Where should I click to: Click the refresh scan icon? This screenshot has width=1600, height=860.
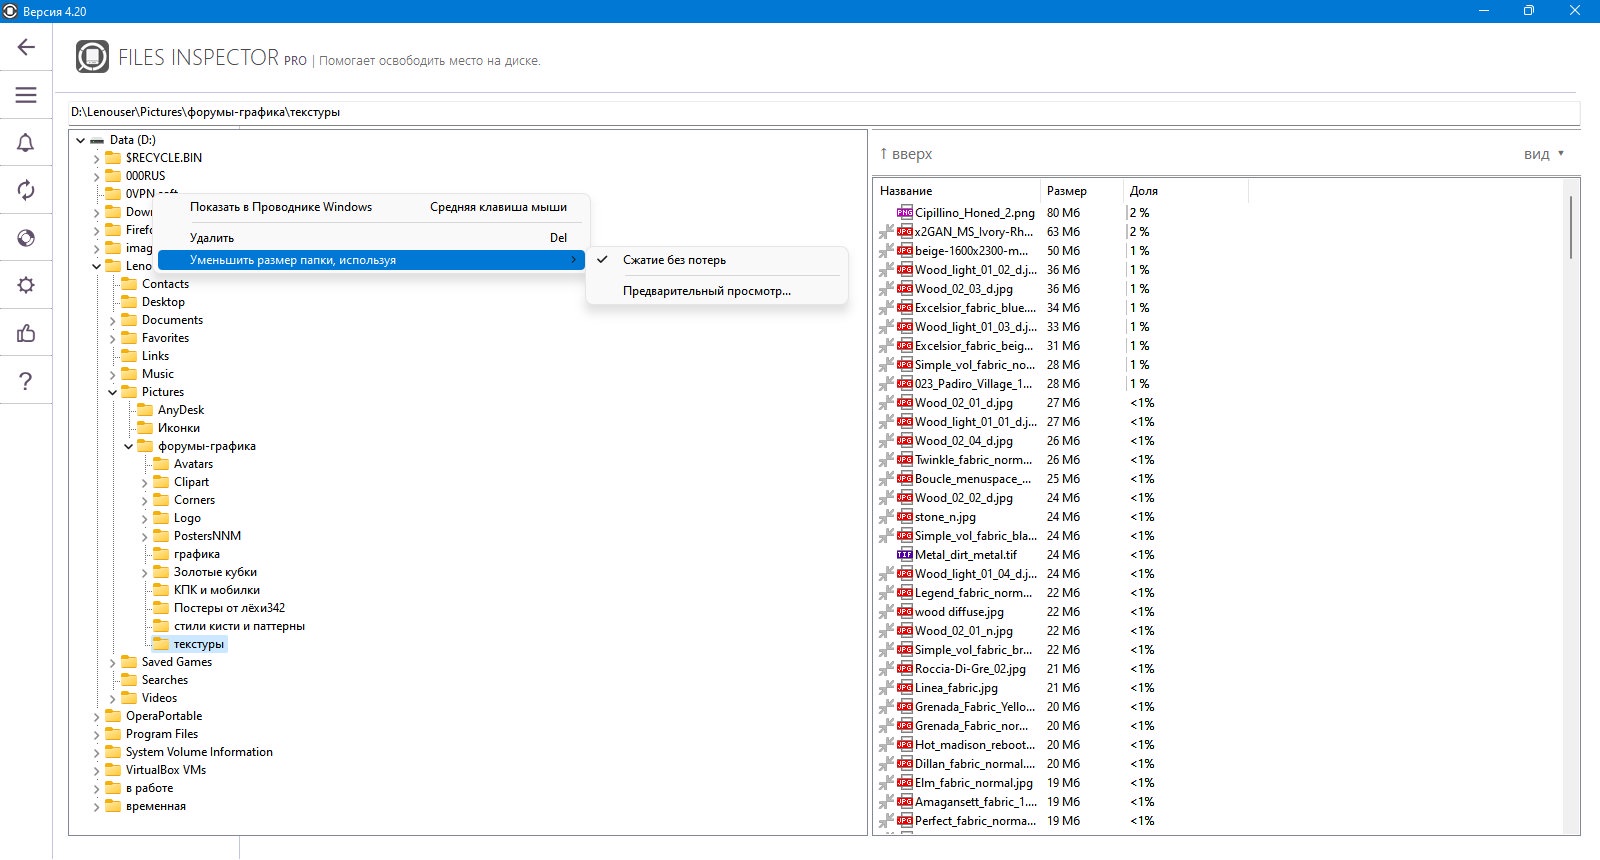pos(26,190)
